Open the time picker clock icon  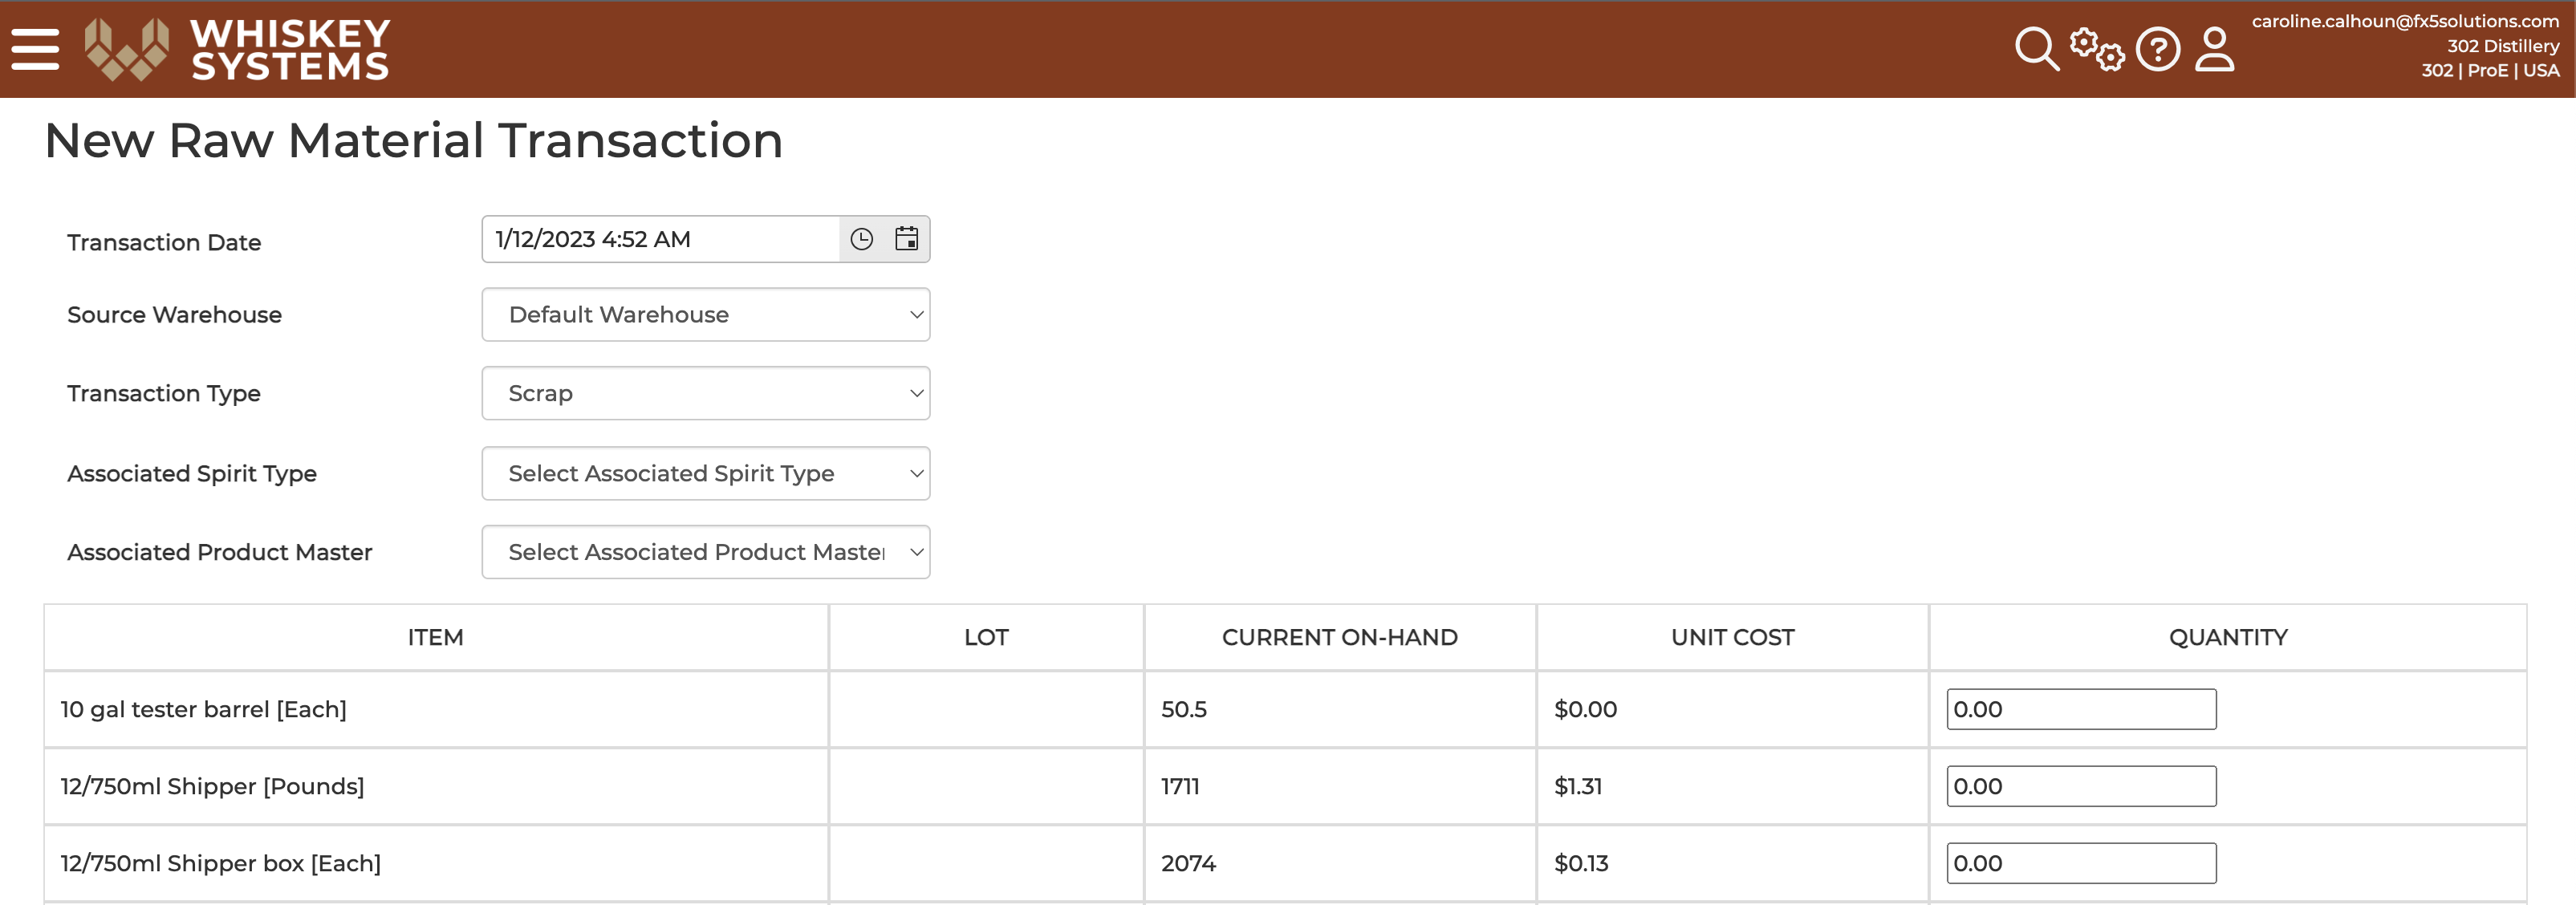point(861,239)
